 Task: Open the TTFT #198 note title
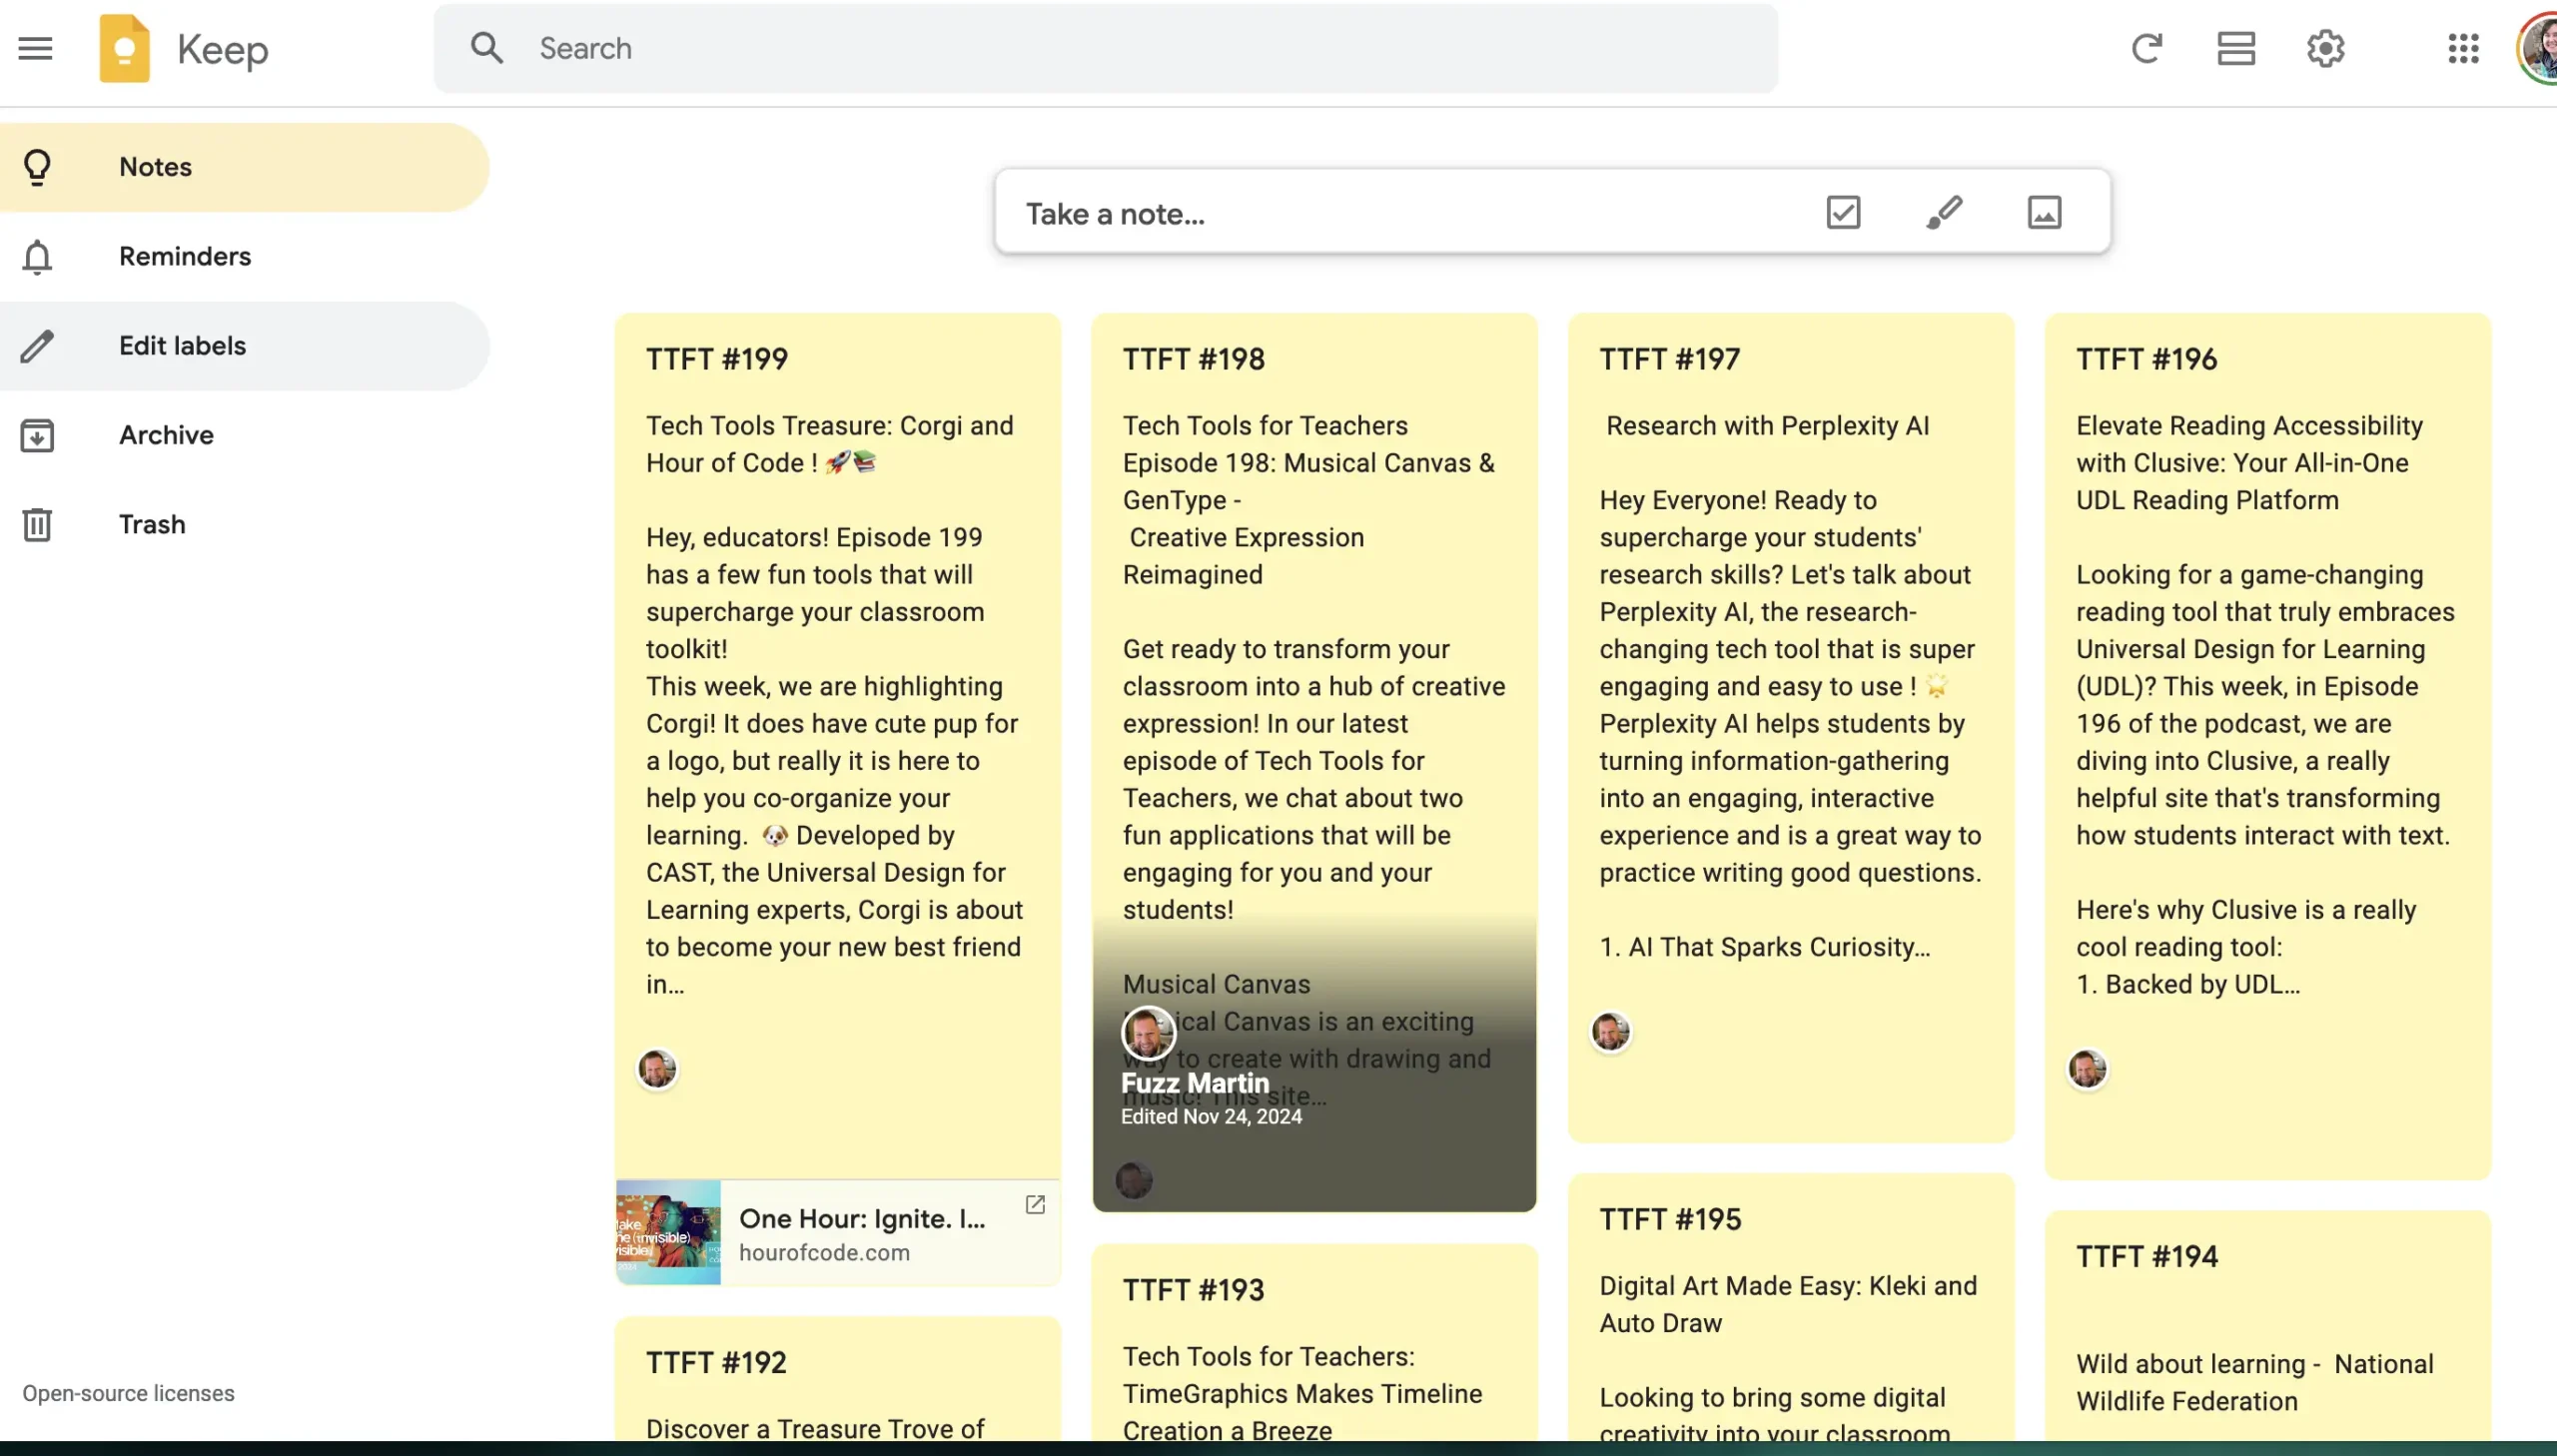pyautogui.click(x=1193, y=359)
